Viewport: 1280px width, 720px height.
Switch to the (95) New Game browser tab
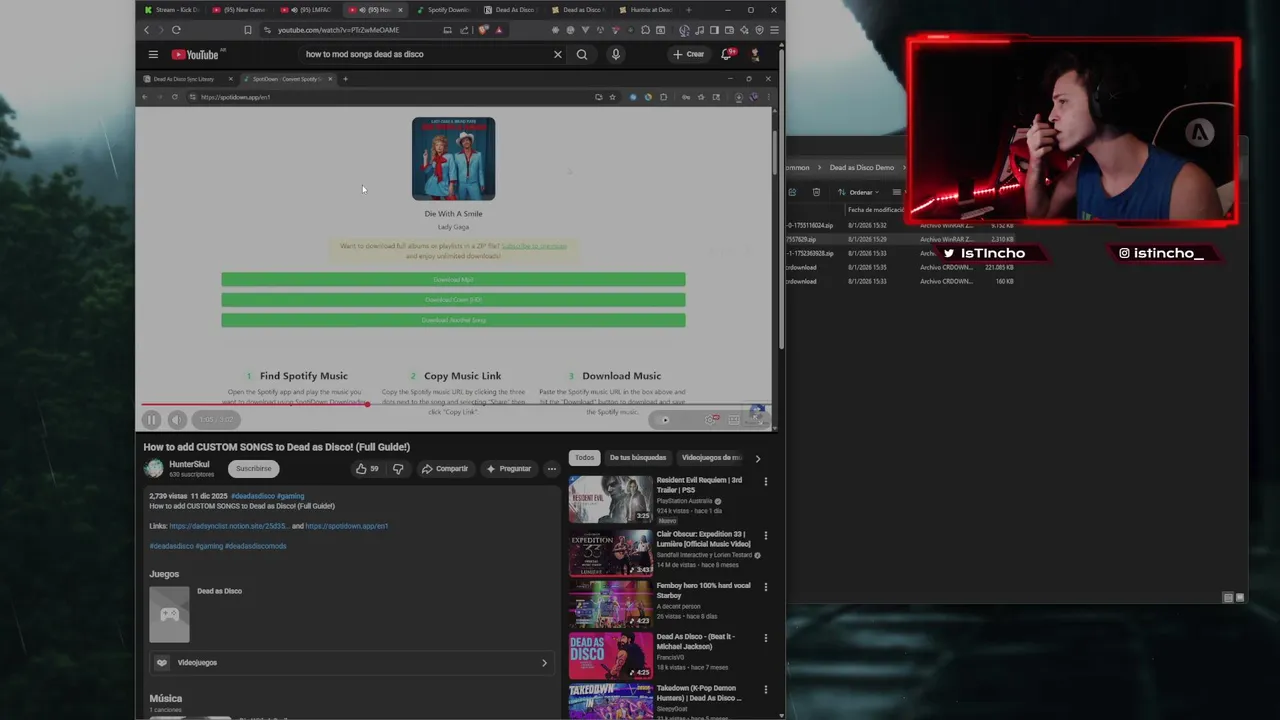coord(240,10)
